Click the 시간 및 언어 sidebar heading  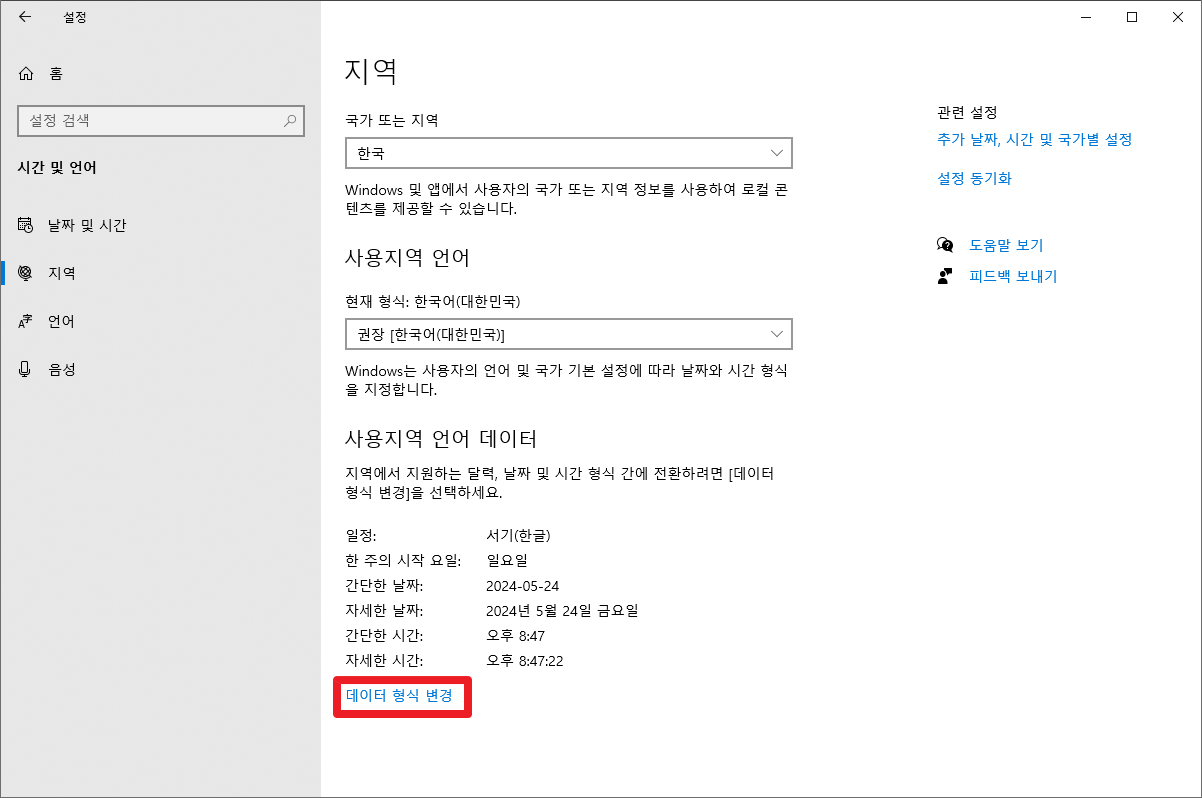(x=57, y=168)
